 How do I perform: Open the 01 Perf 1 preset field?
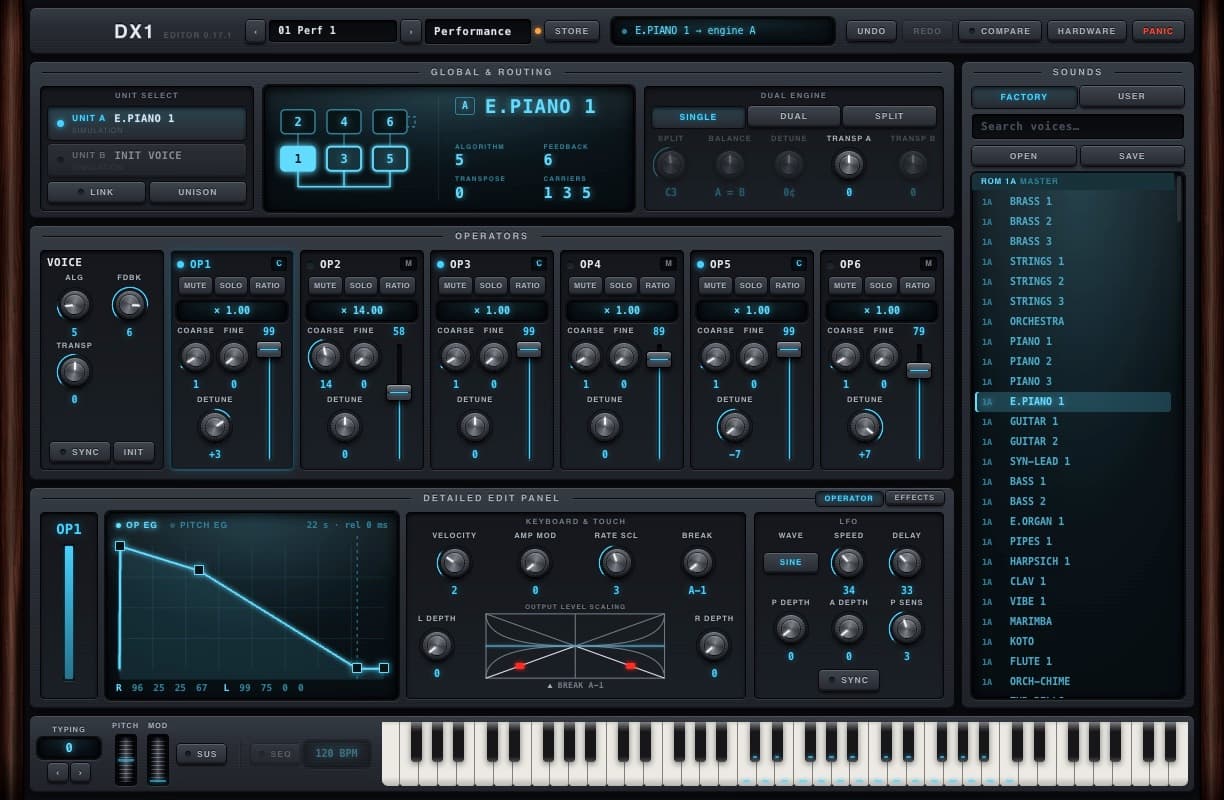[x=333, y=31]
